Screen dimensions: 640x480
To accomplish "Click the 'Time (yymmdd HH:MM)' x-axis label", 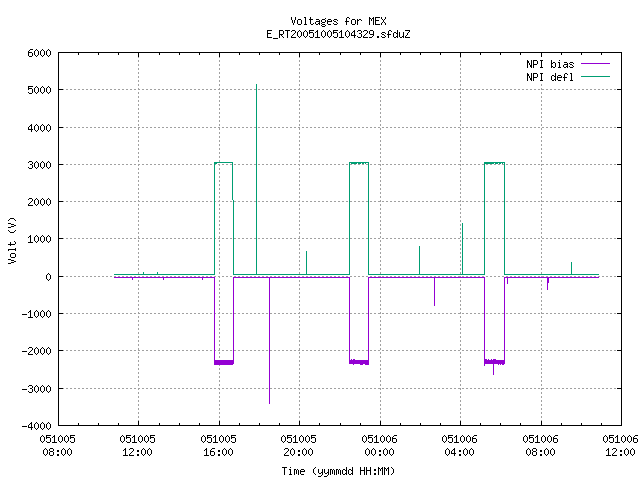I will coord(338,471).
